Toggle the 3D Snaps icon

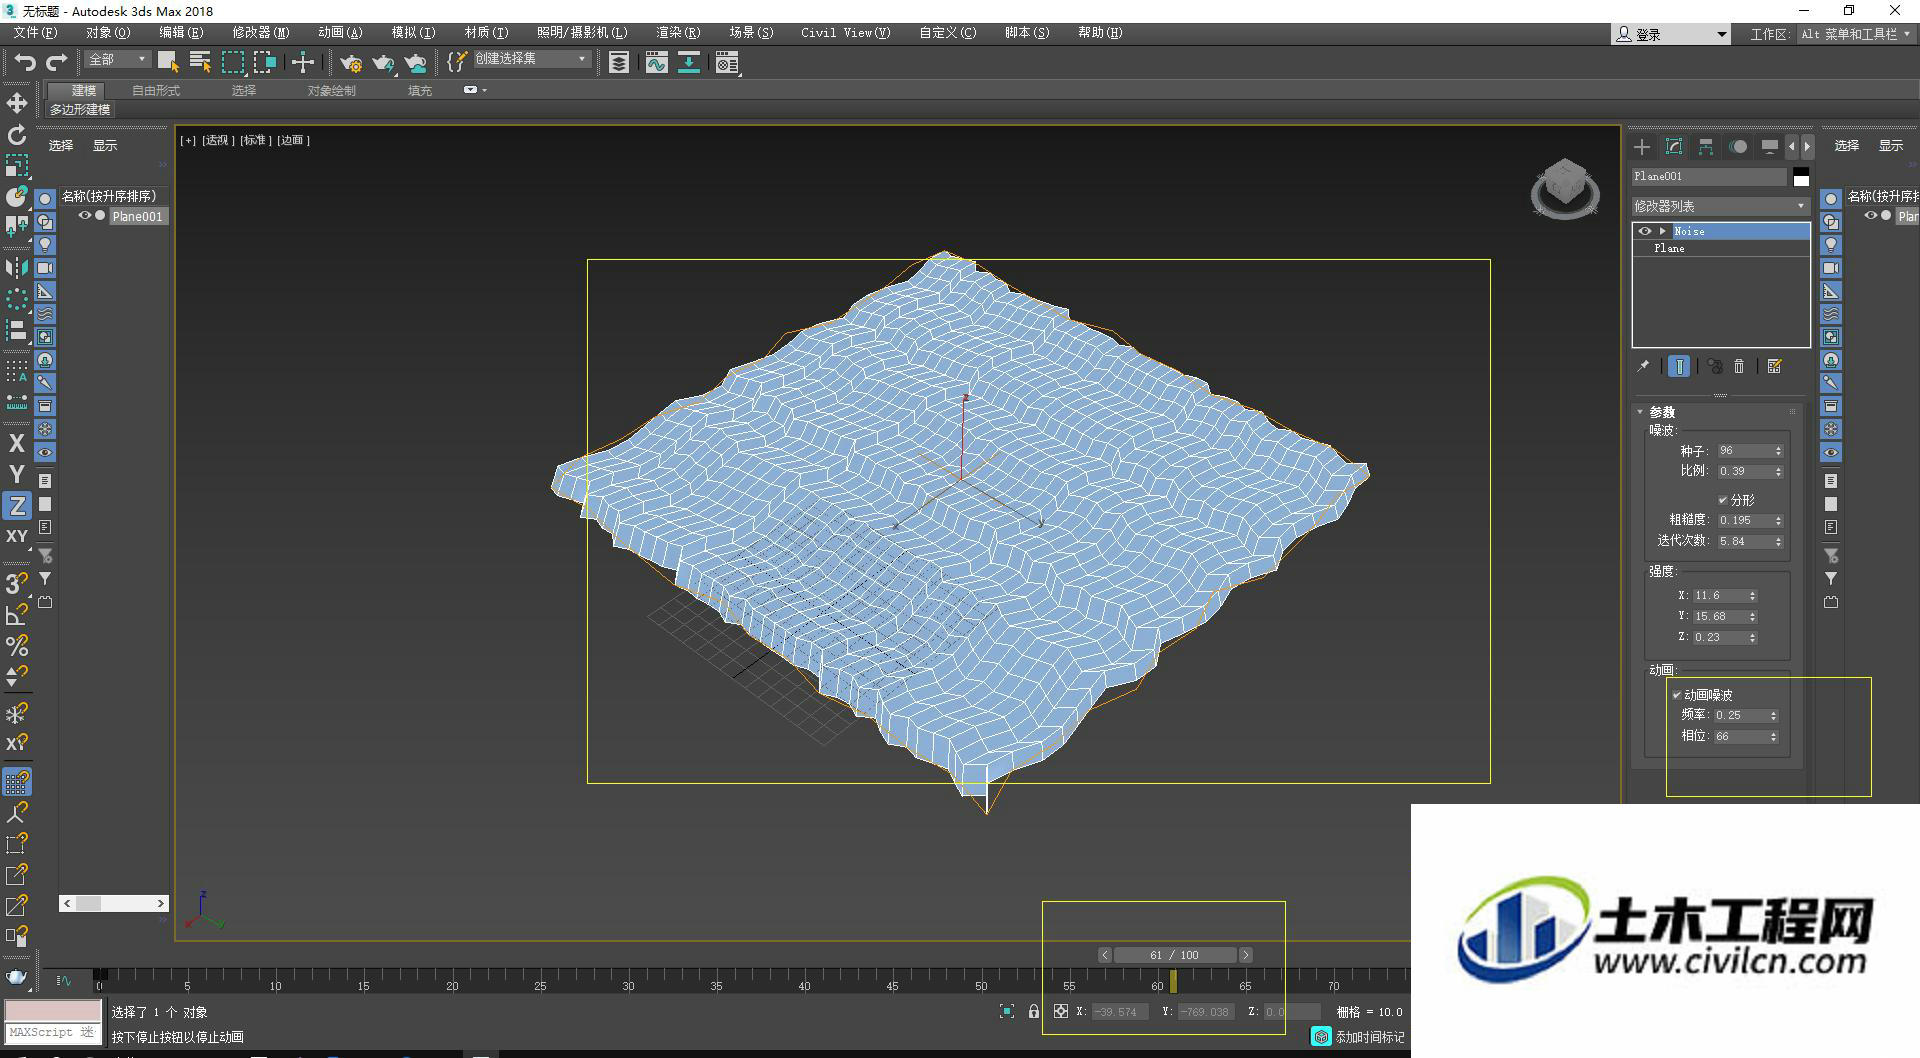(x=17, y=583)
